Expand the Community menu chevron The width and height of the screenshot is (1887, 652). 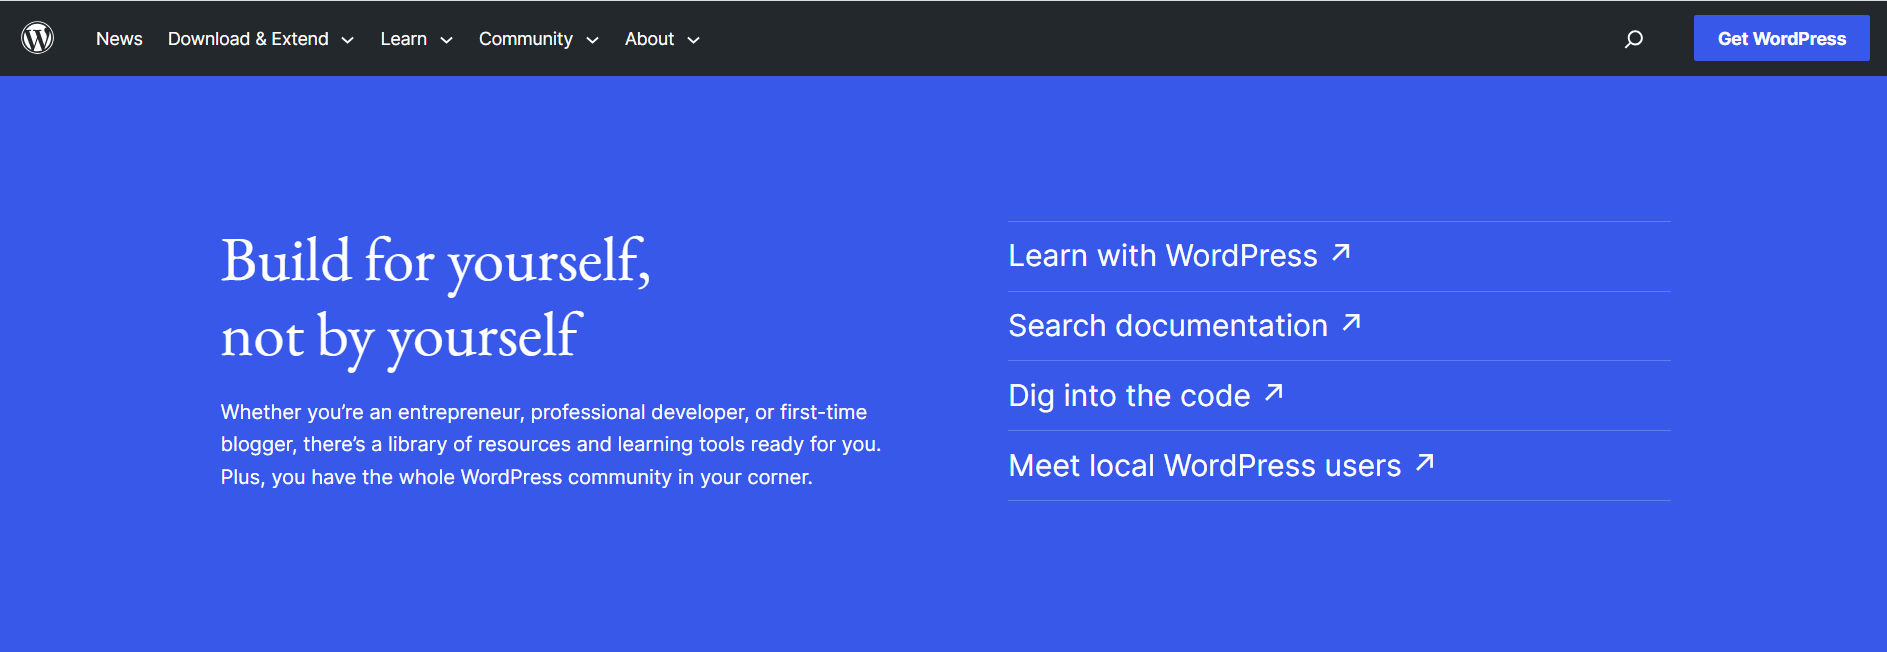click(592, 40)
